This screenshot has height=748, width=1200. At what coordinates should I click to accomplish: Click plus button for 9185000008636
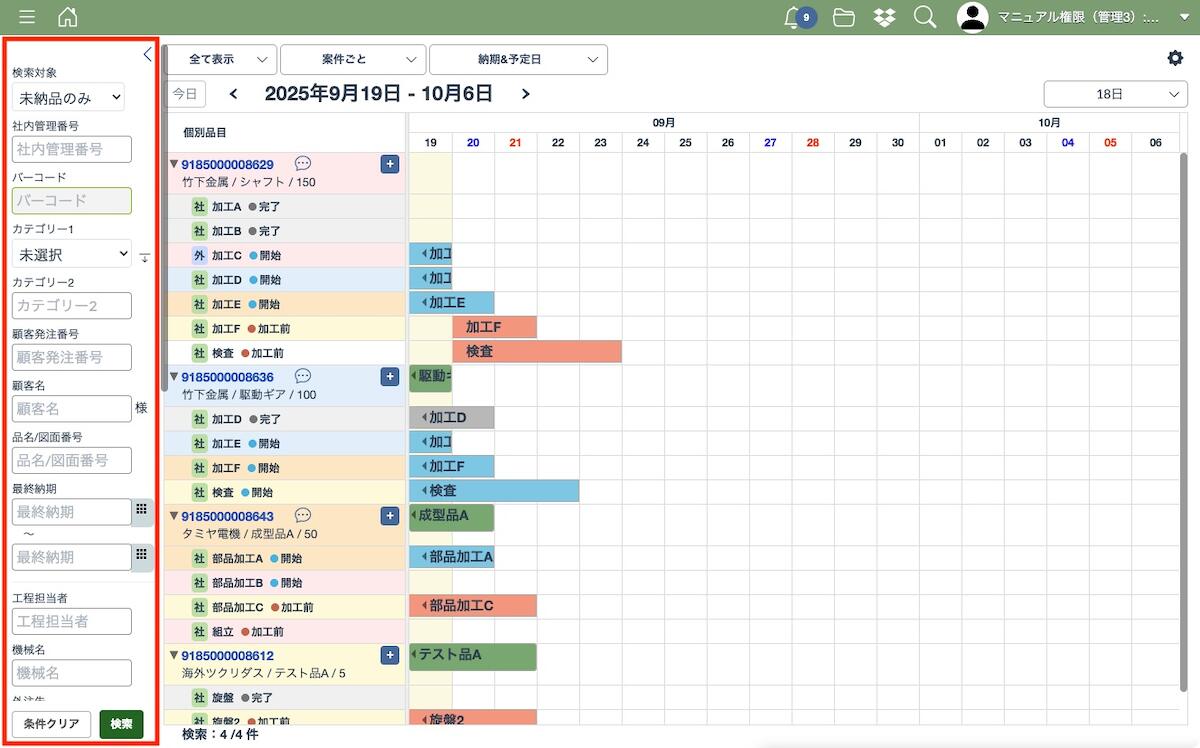(x=390, y=377)
